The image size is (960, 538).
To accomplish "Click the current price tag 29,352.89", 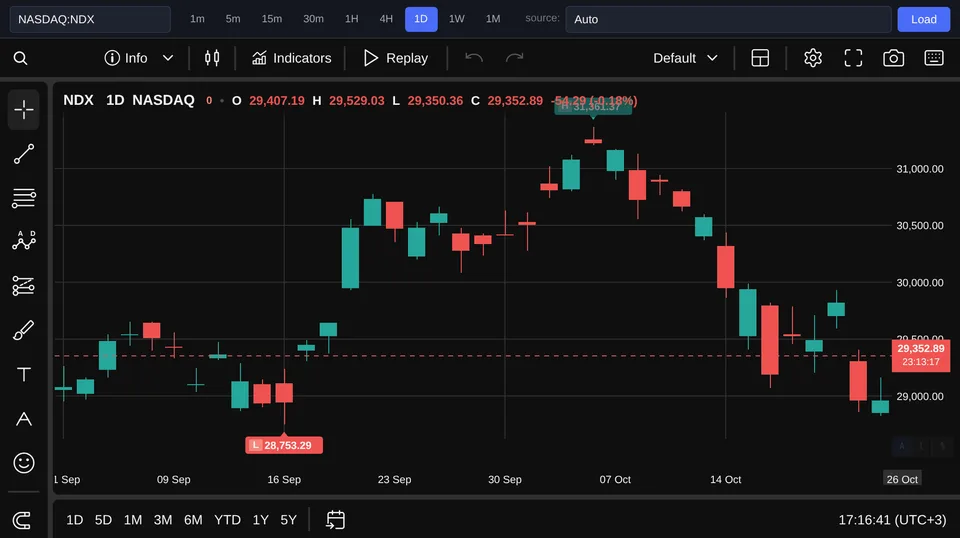I will (x=921, y=355).
